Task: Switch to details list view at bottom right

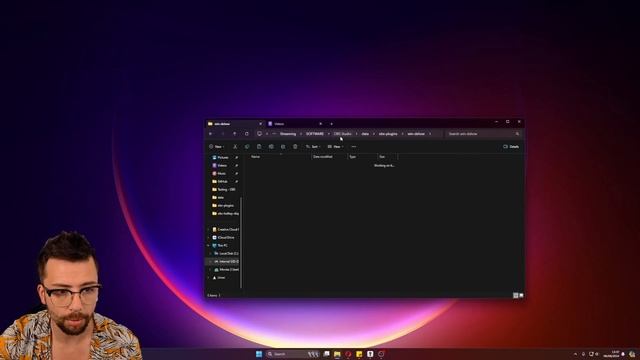Action: point(516,295)
